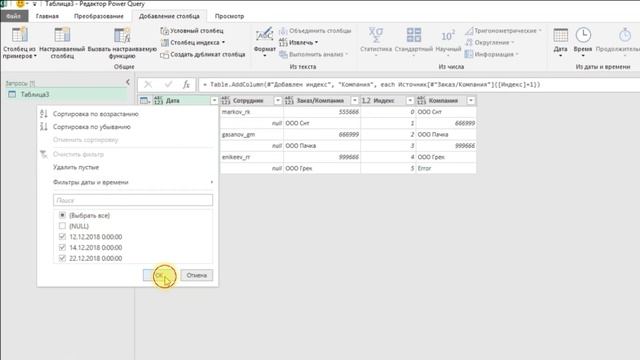The image size is (640, 360).
Task: Open the Файл tab
Action: [x=13, y=16]
